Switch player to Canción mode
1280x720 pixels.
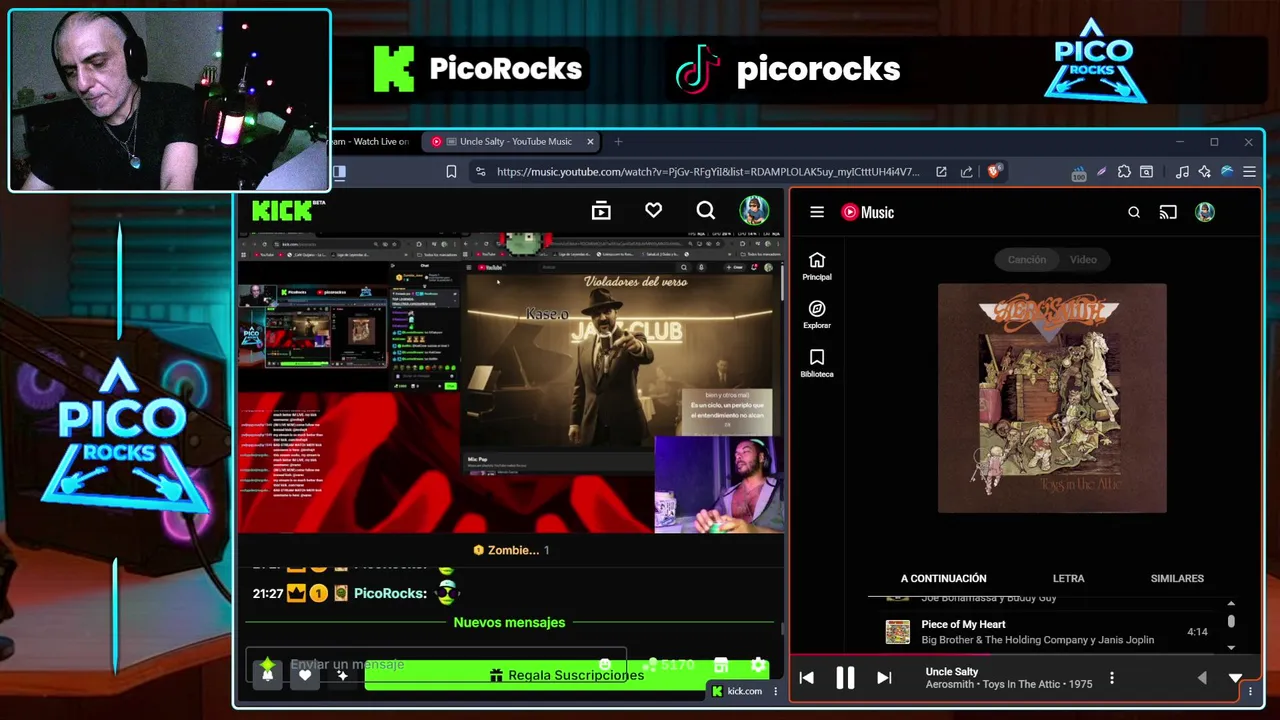pyautogui.click(x=1026, y=260)
